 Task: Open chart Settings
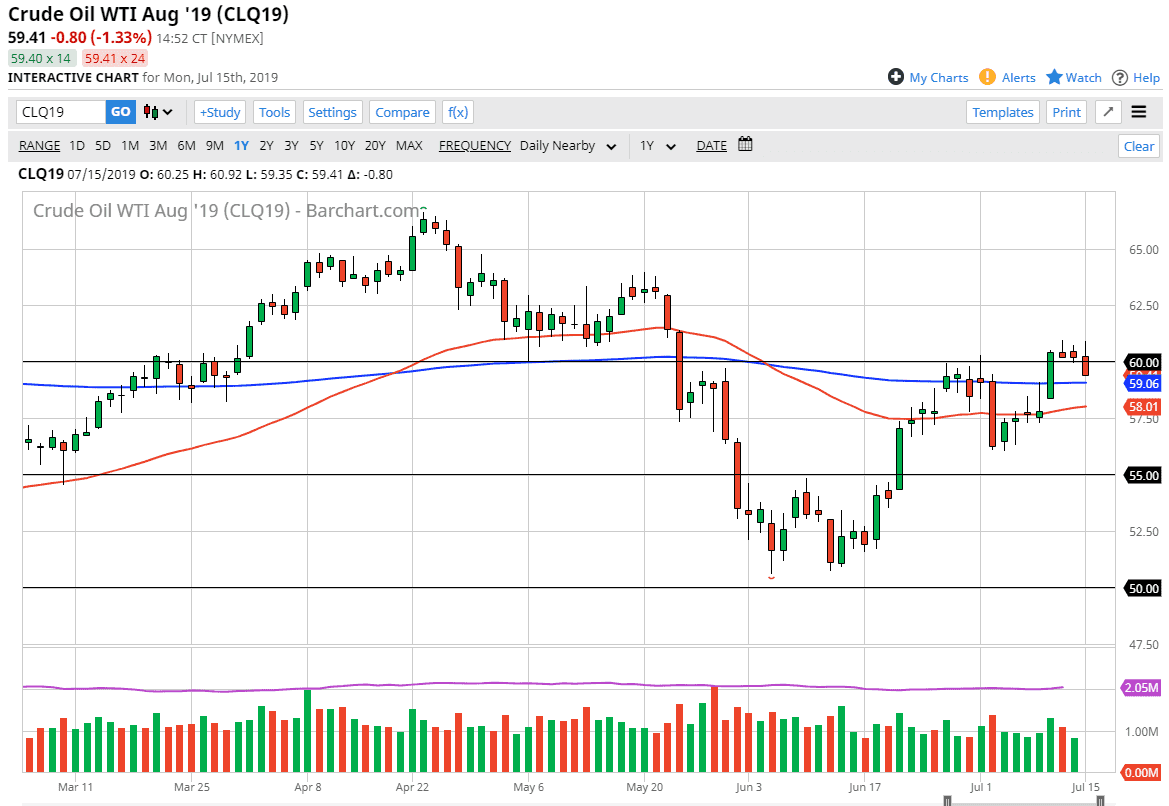click(x=332, y=112)
